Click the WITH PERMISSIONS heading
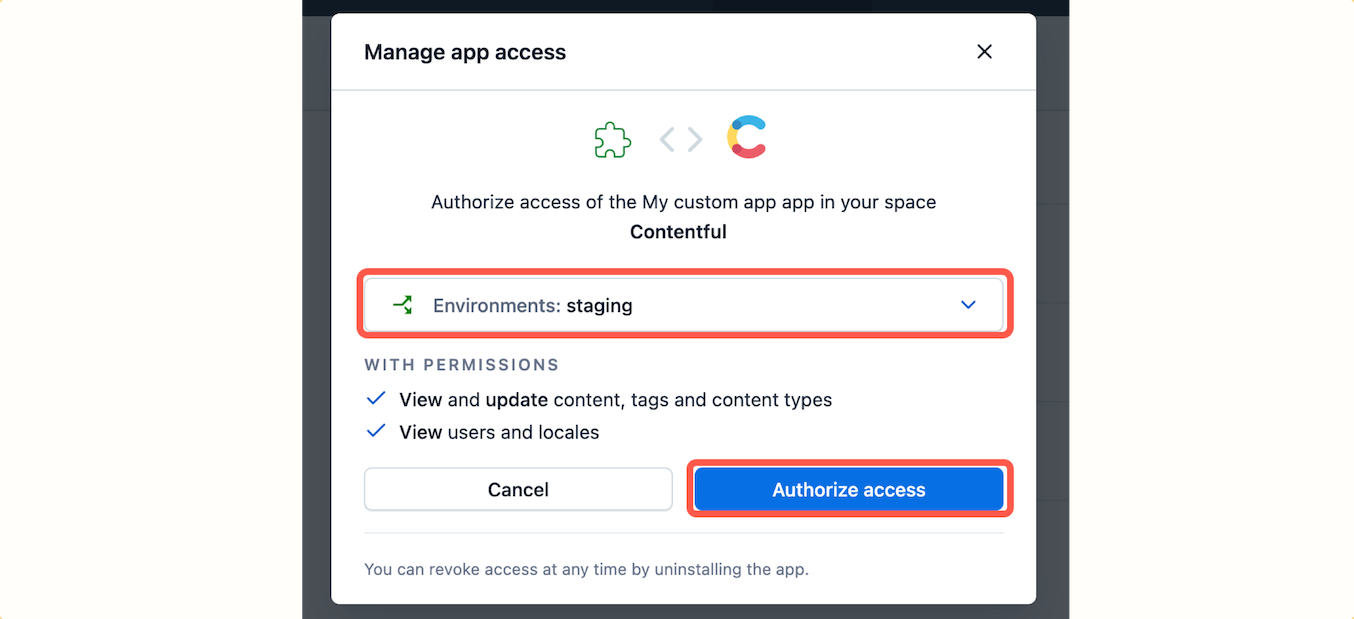The image size is (1354, 619). point(462,365)
